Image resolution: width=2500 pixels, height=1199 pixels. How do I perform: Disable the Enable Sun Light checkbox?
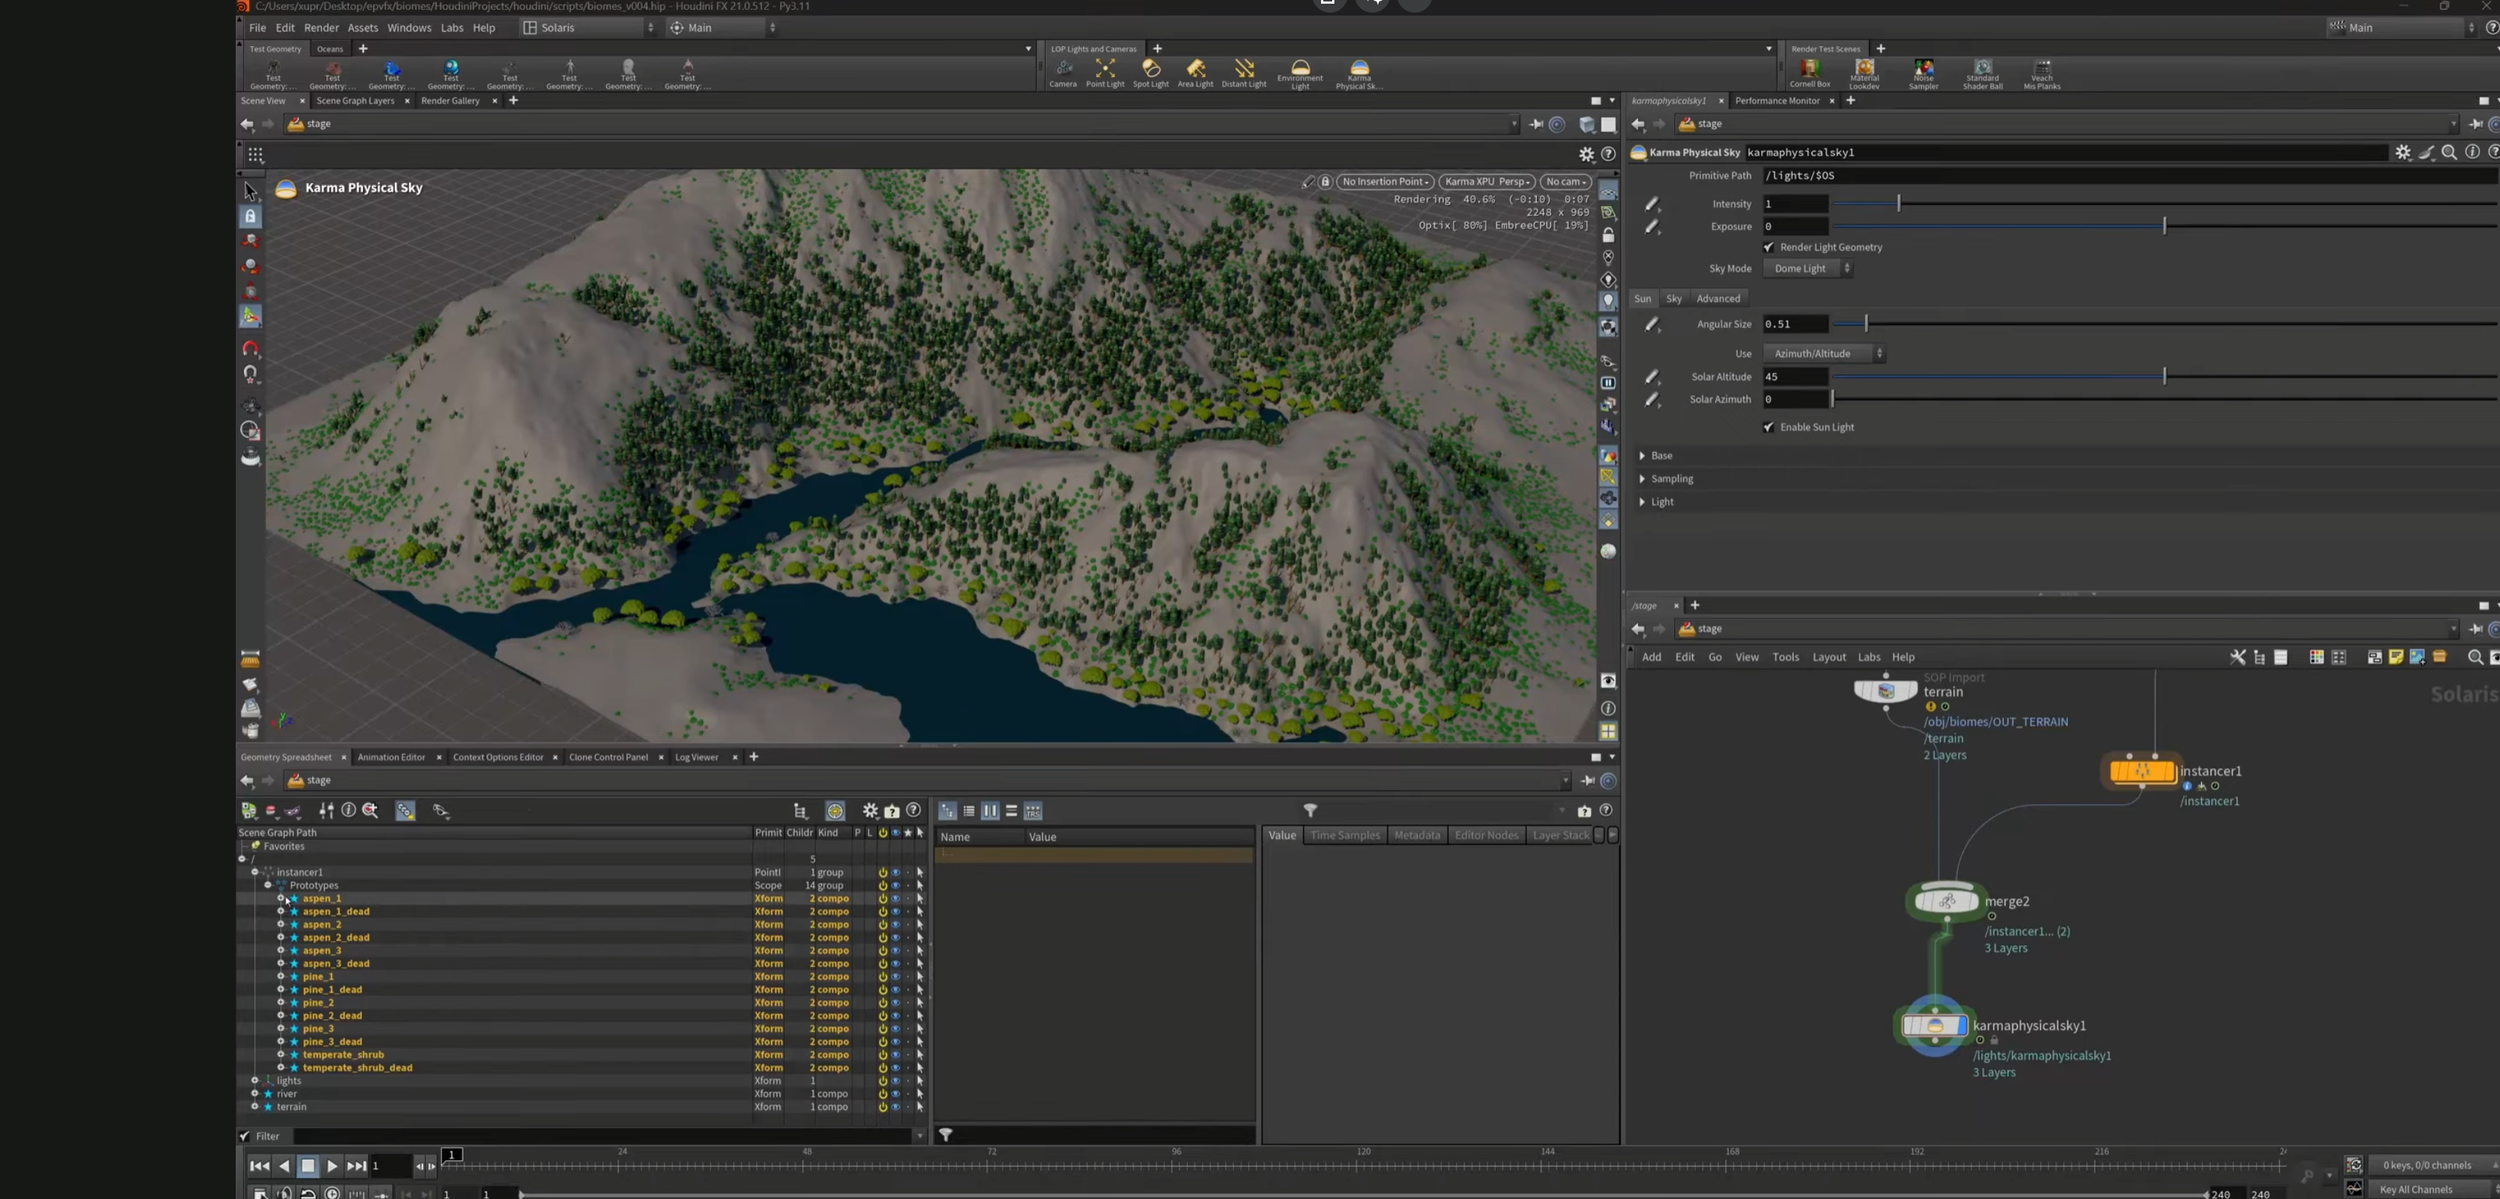click(x=1769, y=427)
